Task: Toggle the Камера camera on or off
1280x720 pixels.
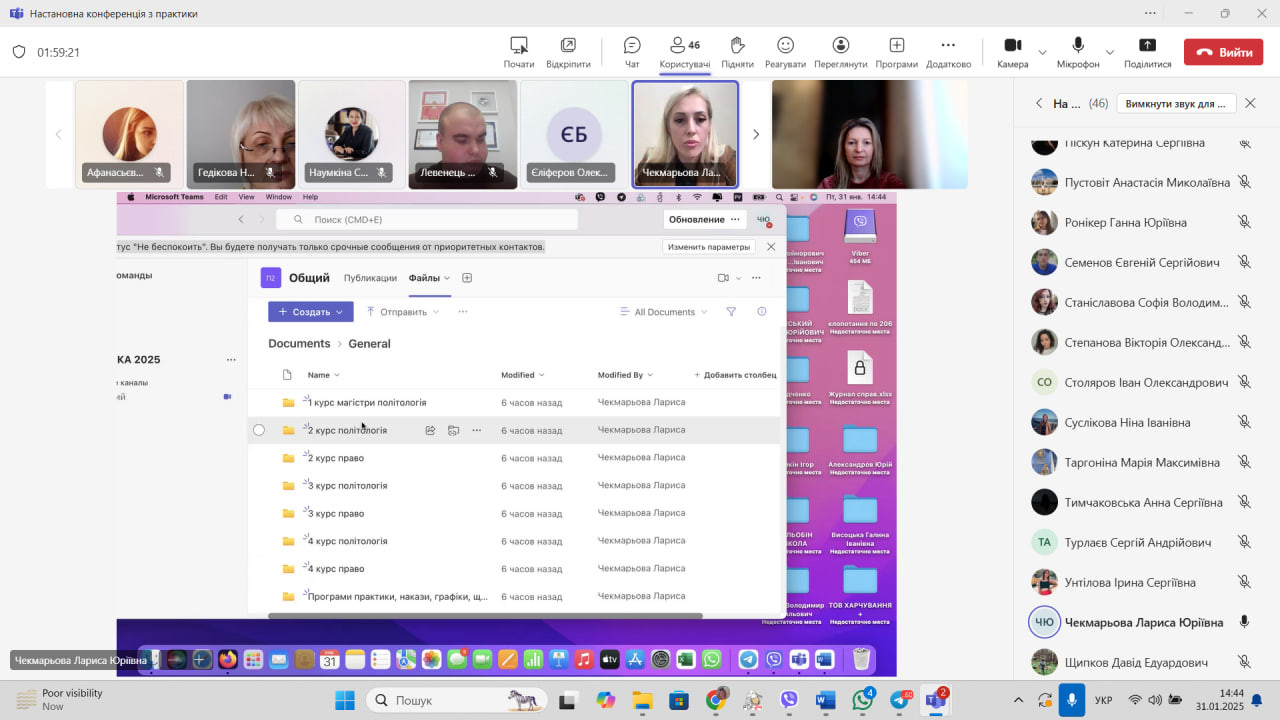Action: (x=1012, y=52)
